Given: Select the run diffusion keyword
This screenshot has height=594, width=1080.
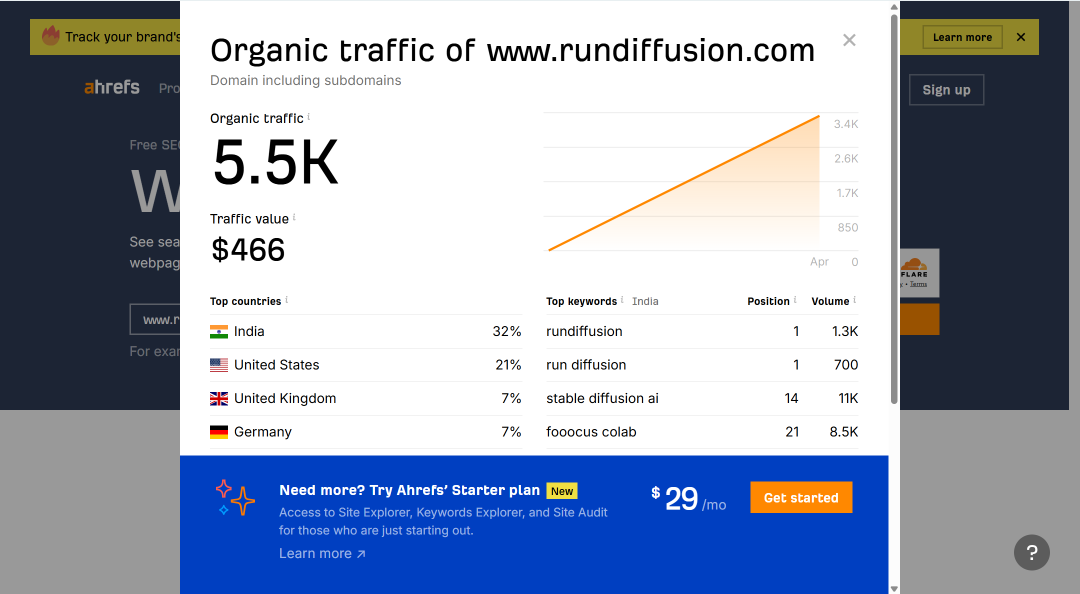Looking at the screenshot, I should tap(586, 365).
